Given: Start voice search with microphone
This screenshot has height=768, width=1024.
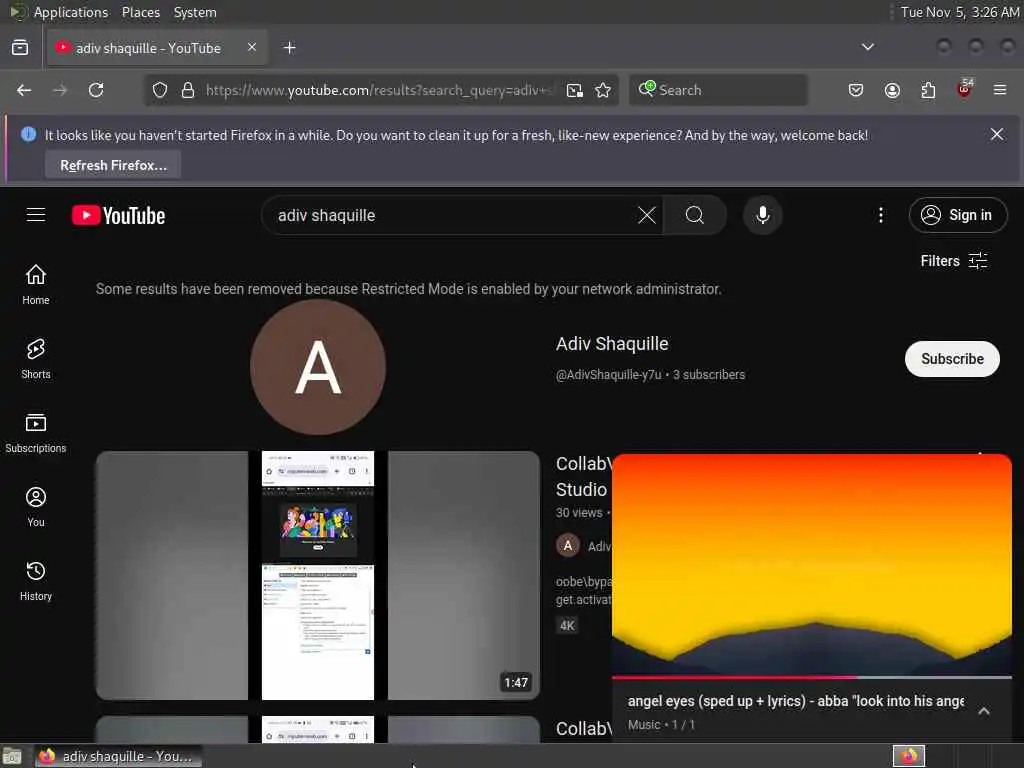Looking at the screenshot, I should coord(762,215).
